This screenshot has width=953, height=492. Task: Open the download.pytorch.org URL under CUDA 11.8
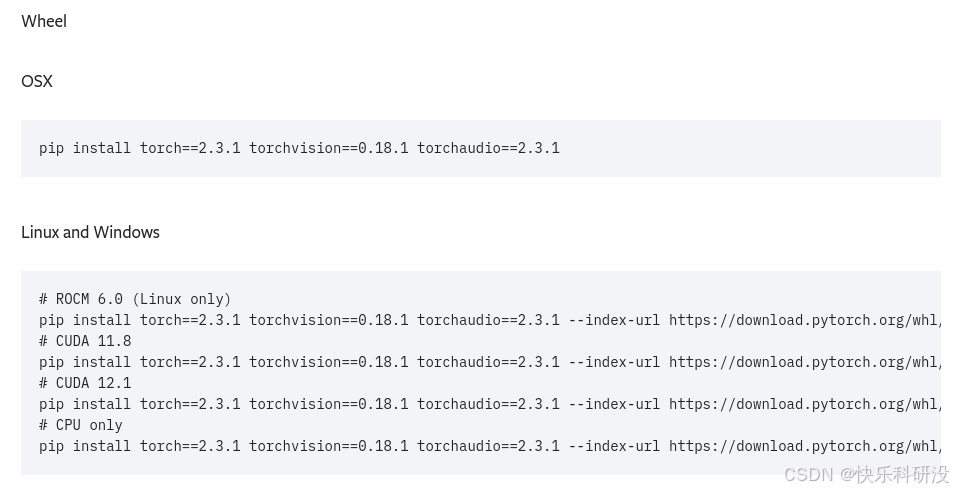(805, 362)
